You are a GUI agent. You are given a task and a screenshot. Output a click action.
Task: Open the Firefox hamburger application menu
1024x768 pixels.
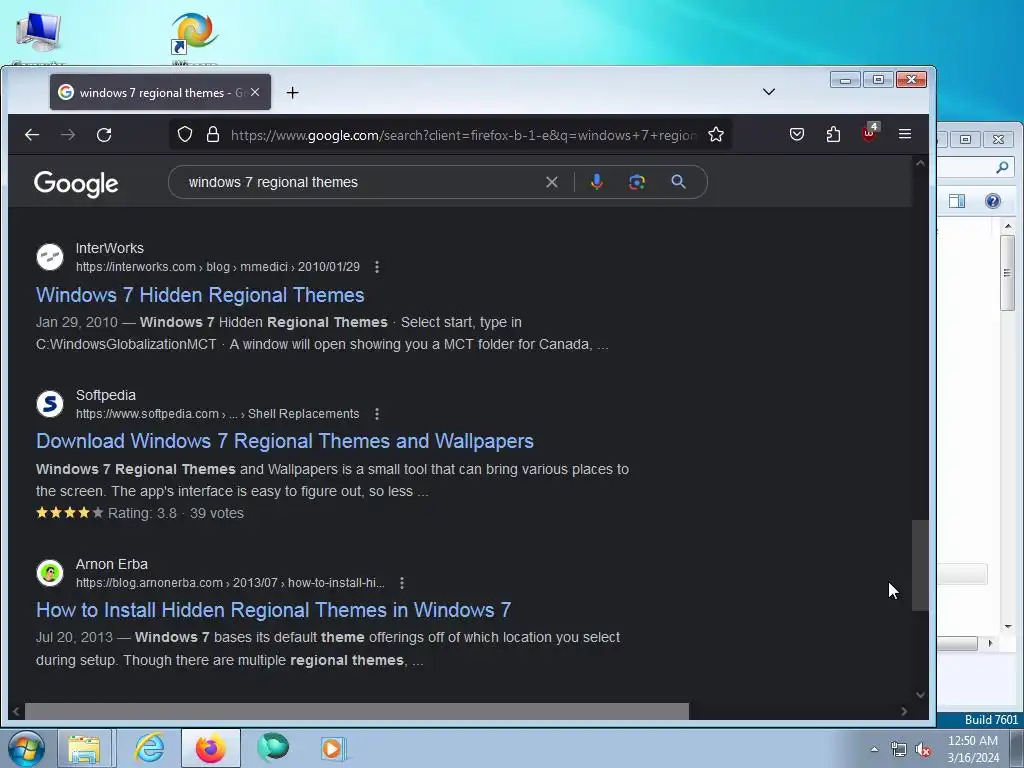904,134
